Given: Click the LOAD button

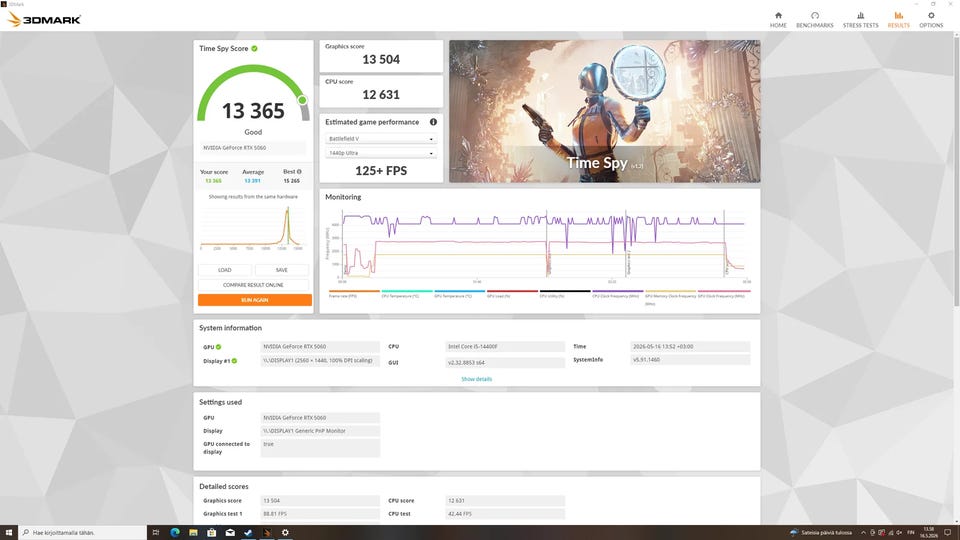Looking at the screenshot, I should pos(225,270).
